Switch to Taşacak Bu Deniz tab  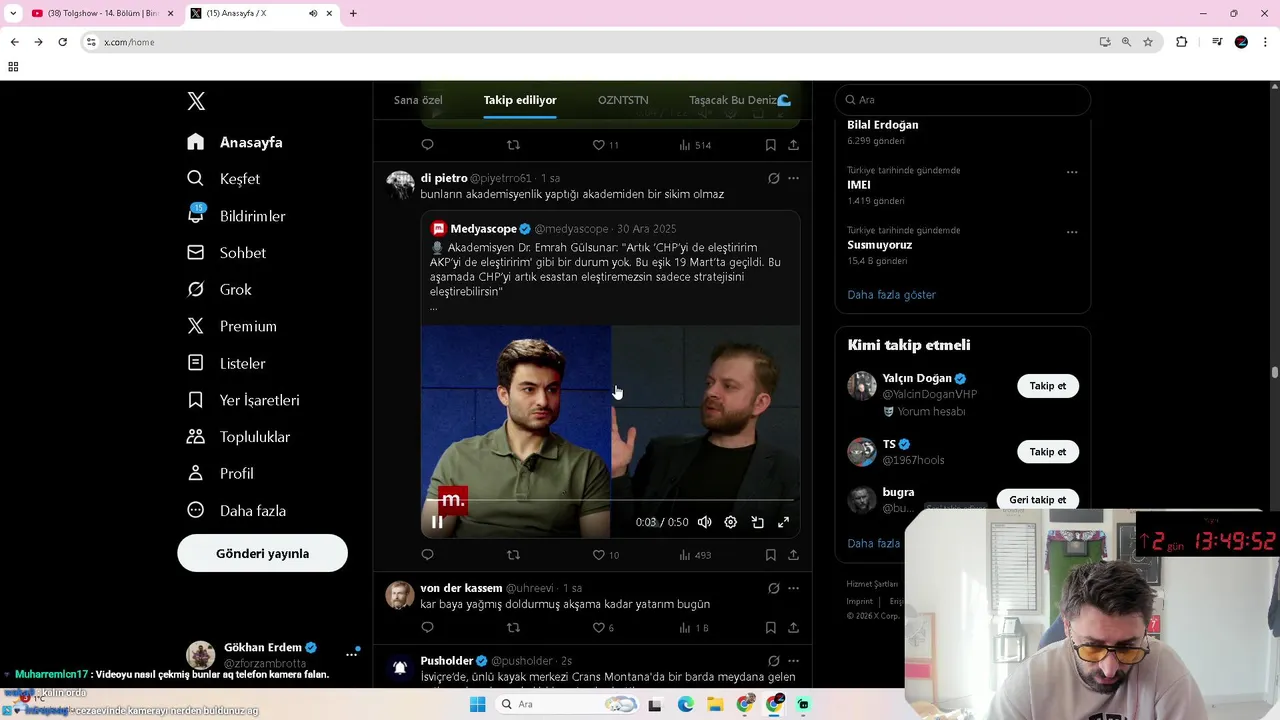tap(740, 100)
